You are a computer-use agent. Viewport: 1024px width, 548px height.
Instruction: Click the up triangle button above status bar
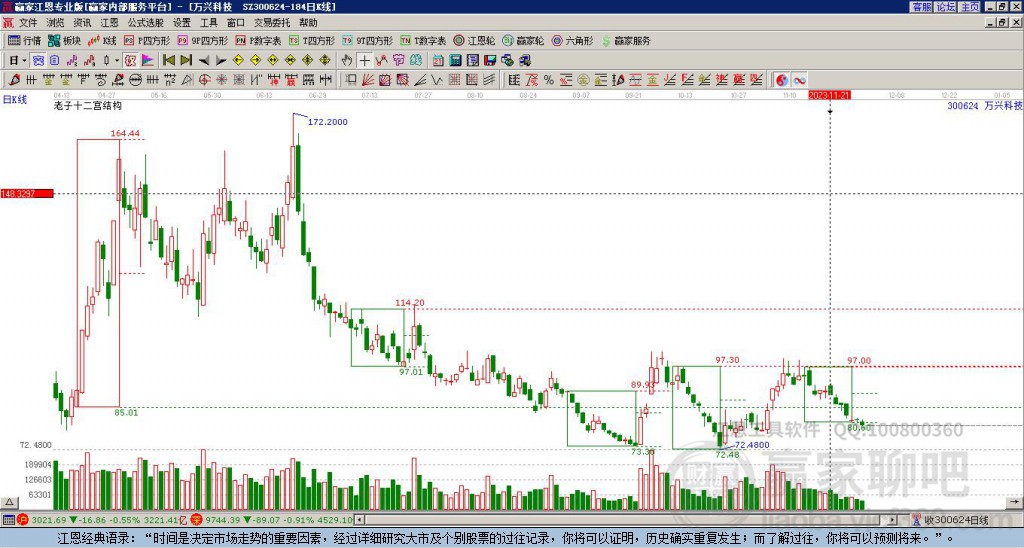click(x=9, y=503)
